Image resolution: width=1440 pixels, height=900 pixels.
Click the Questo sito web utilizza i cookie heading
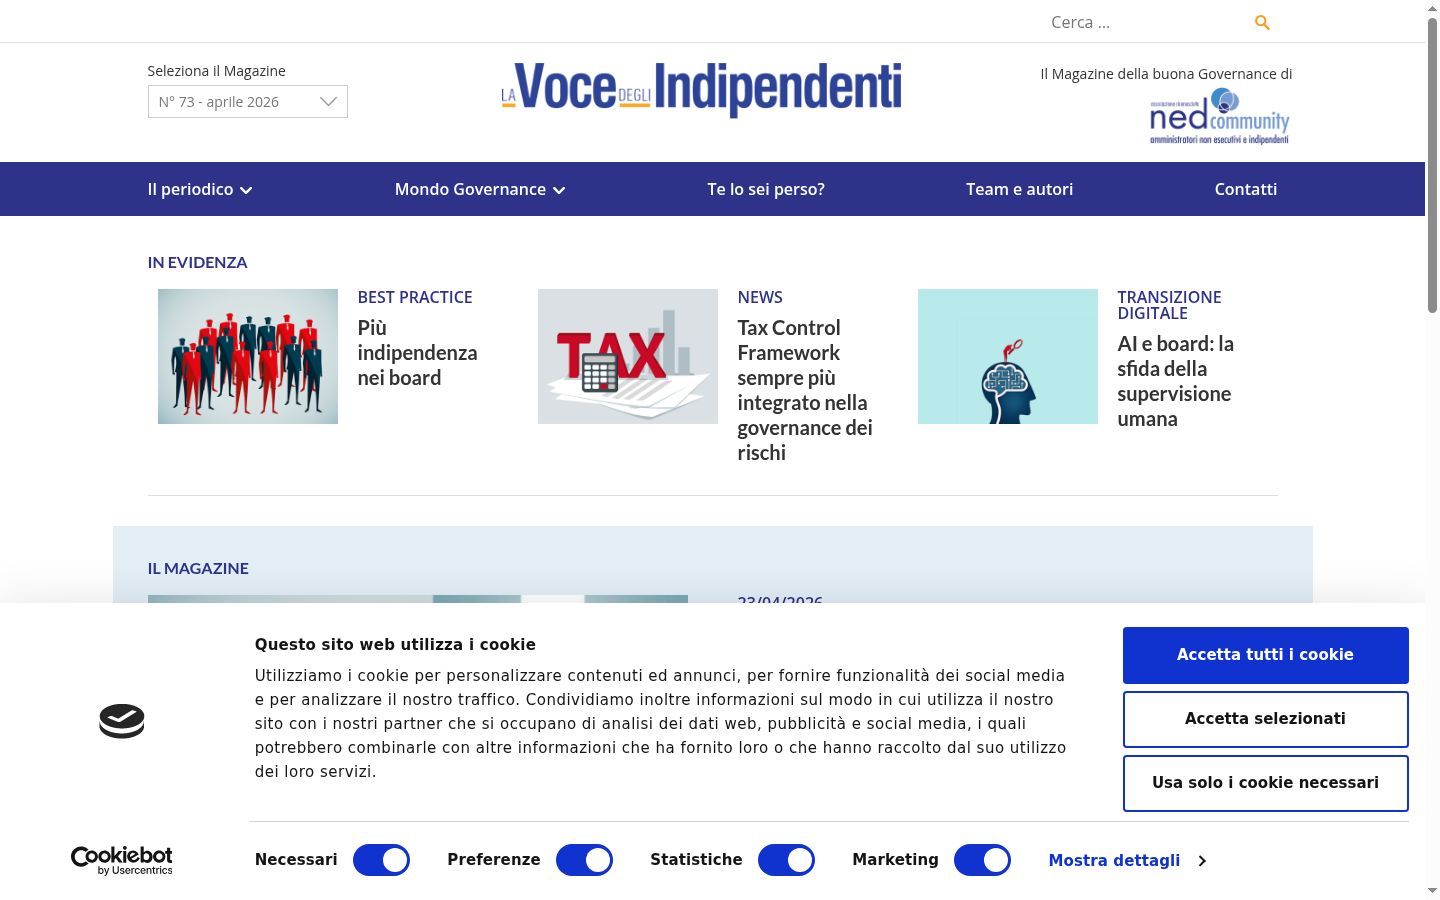[x=395, y=645]
